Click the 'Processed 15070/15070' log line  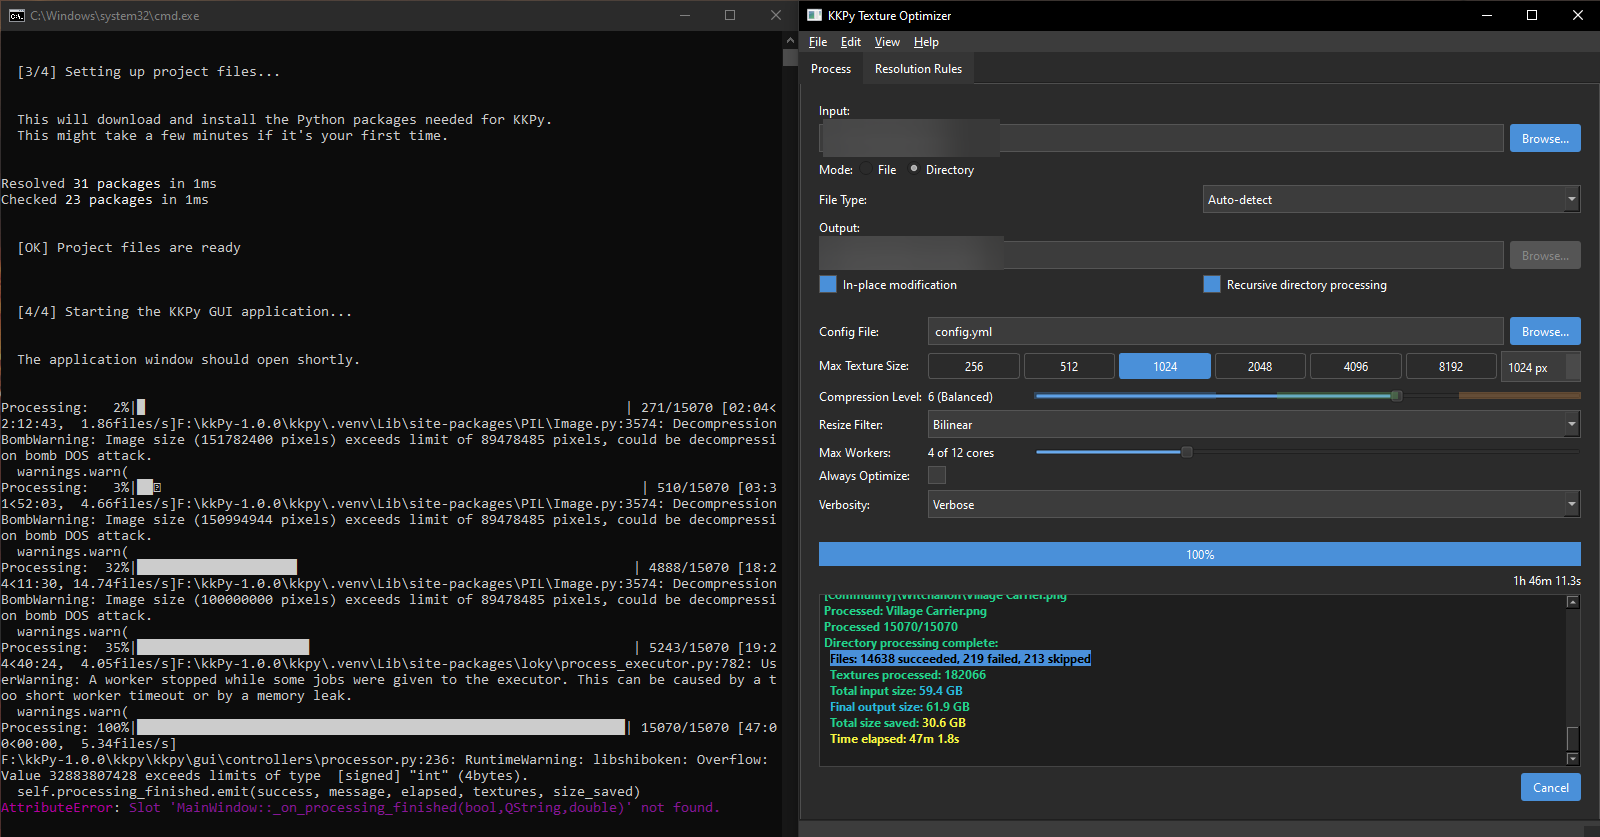pos(891,627)
